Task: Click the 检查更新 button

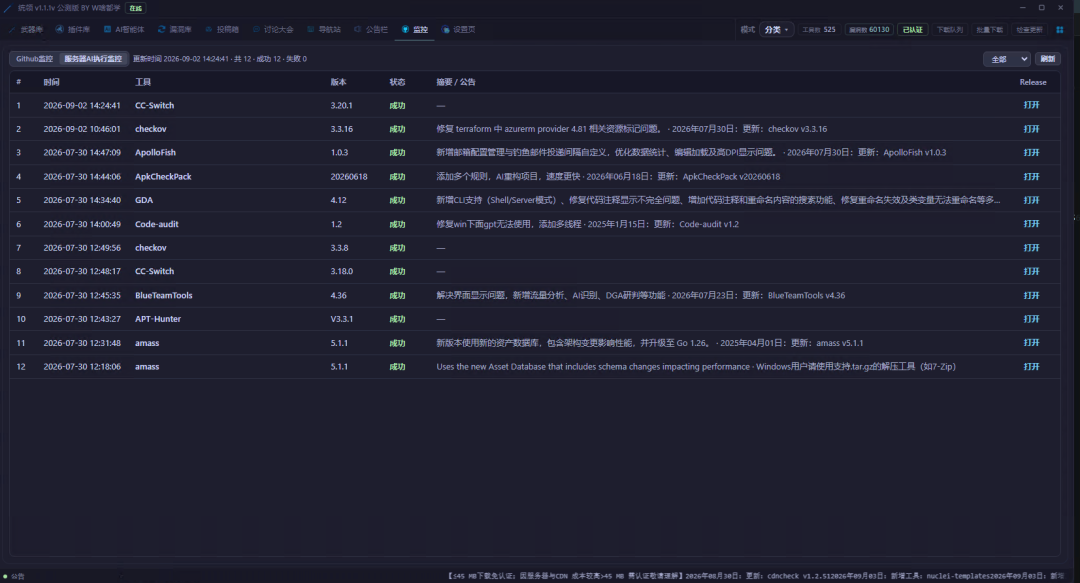Action: [1029, 30]
